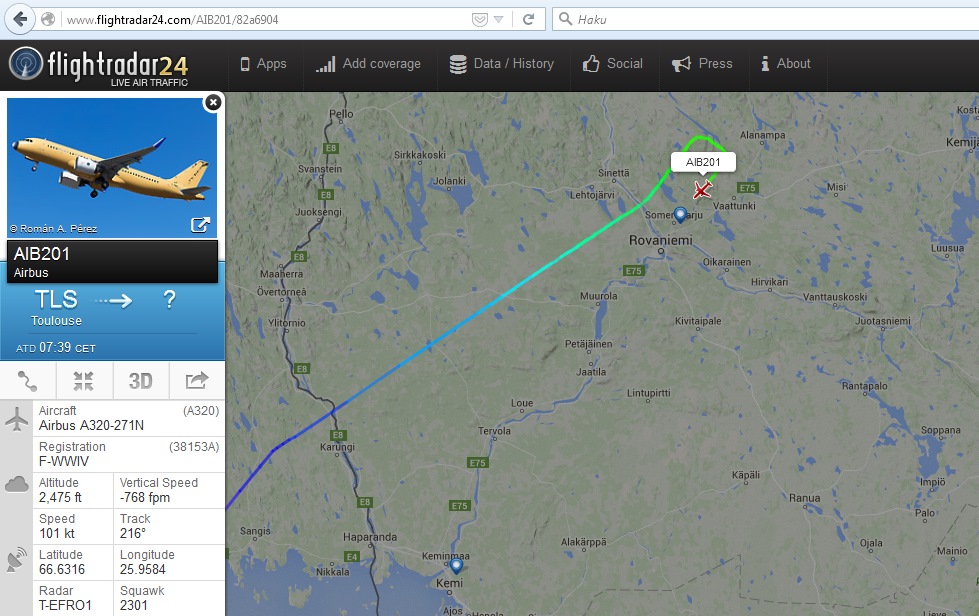Click the flightradar24 logo
The image size is (979, 616).
coord(98,66)
